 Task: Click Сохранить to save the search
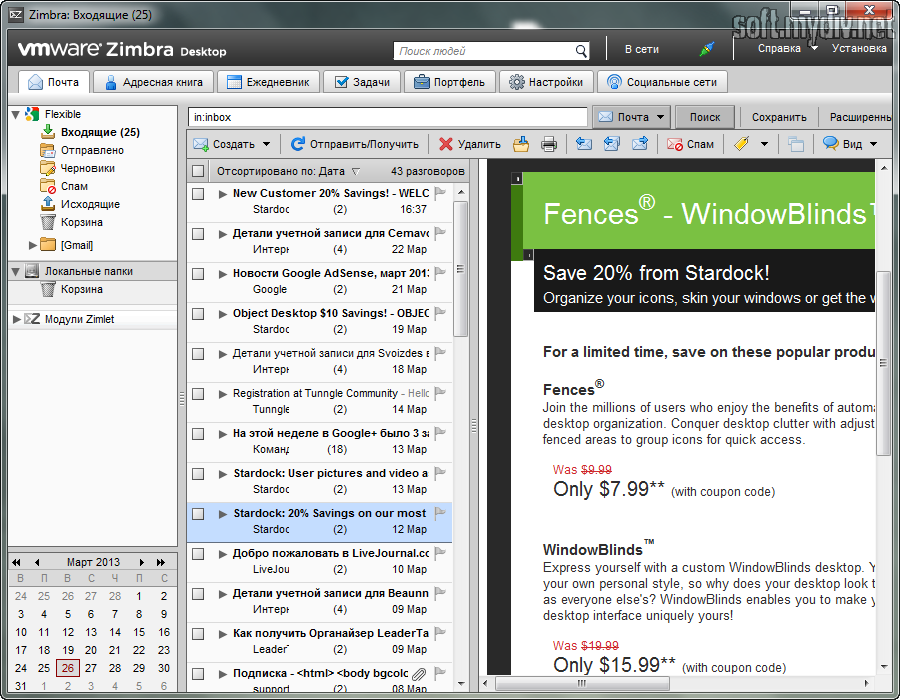click(779, 117)
